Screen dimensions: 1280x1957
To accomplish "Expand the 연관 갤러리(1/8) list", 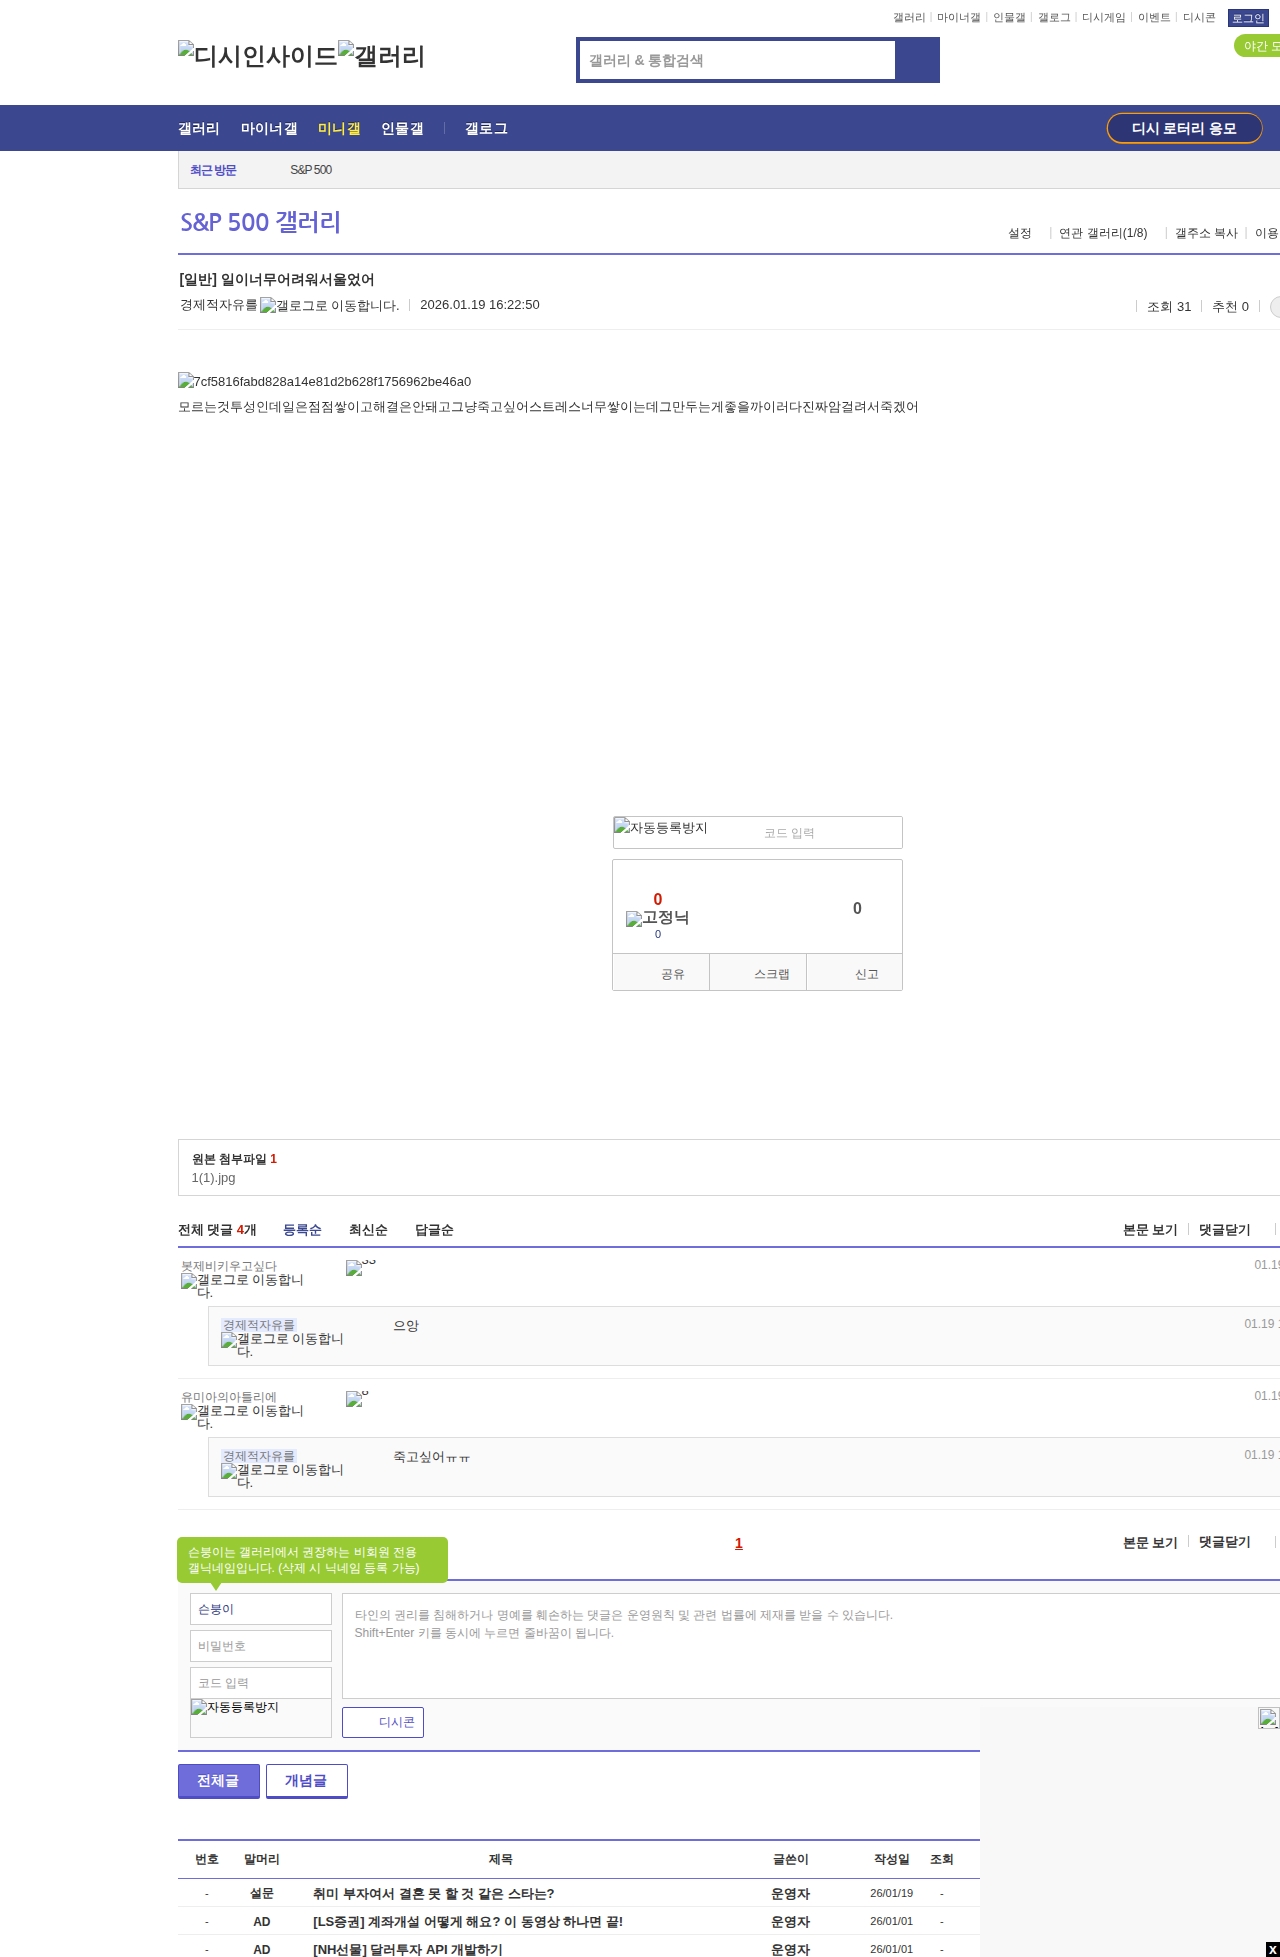I will pyautogui.click(x=1102, y=233).
